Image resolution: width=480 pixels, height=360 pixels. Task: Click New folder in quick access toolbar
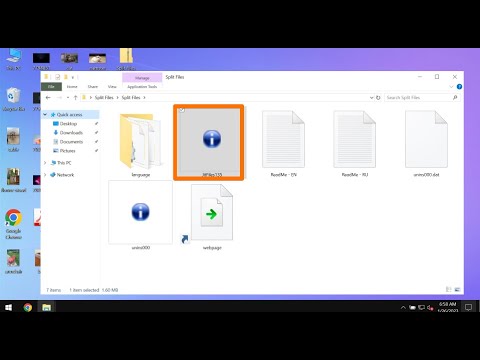pyautogui.click(x=66, y=77)
